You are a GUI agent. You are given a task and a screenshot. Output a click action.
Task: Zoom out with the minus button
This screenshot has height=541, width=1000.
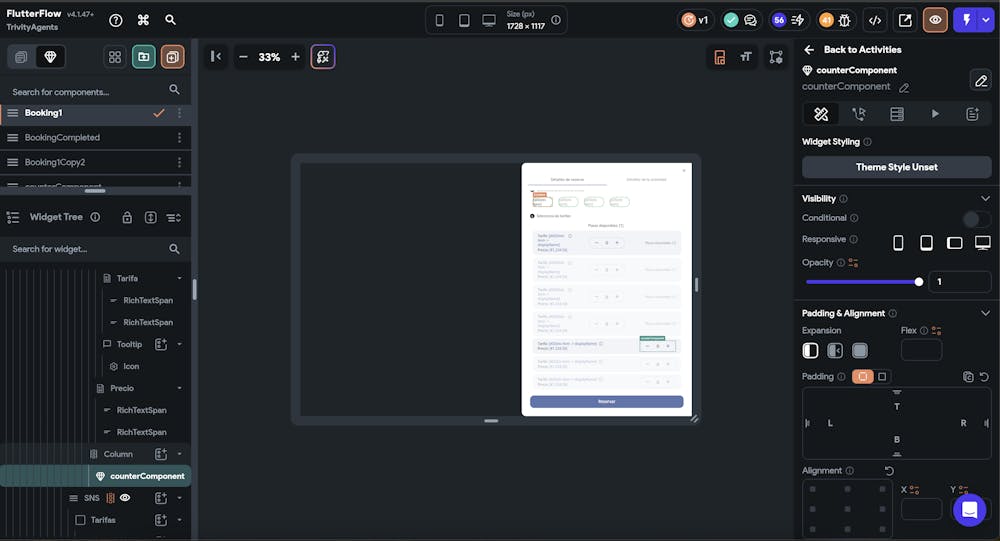click(x=243, y=57)
